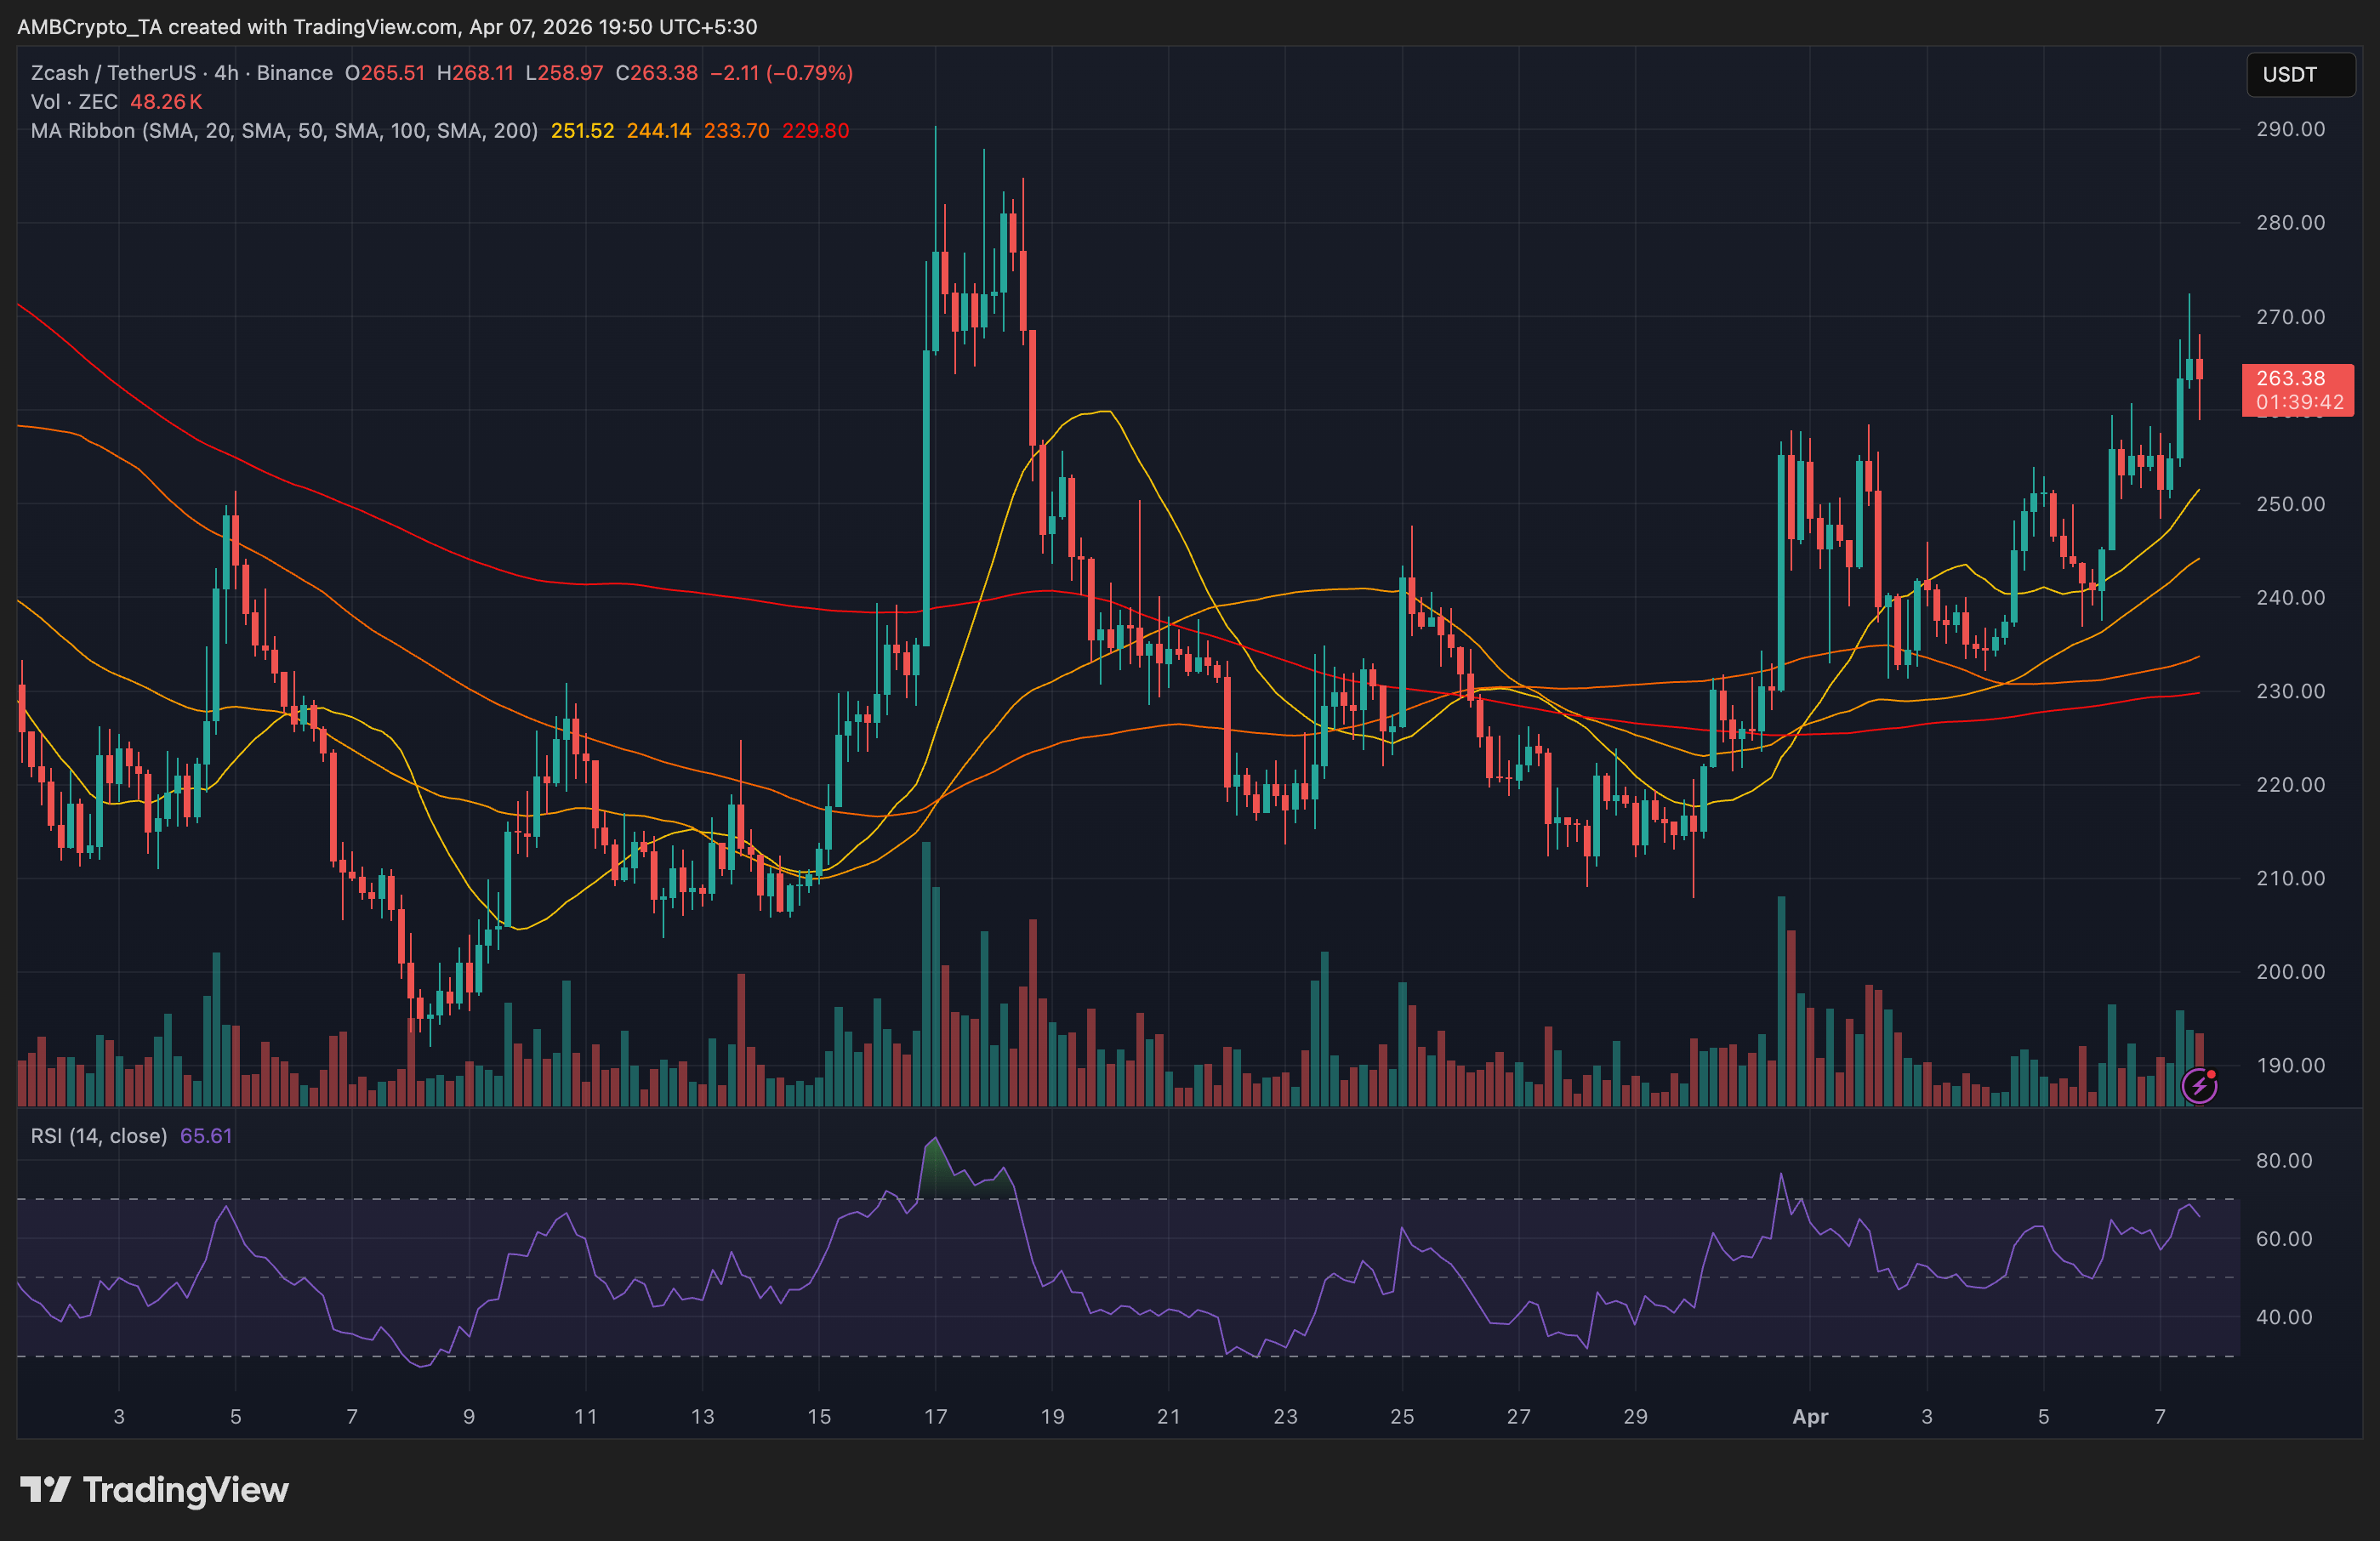Click the RSI value 65.61
Screen dimensions: 2380x1541
[206, 1136]
